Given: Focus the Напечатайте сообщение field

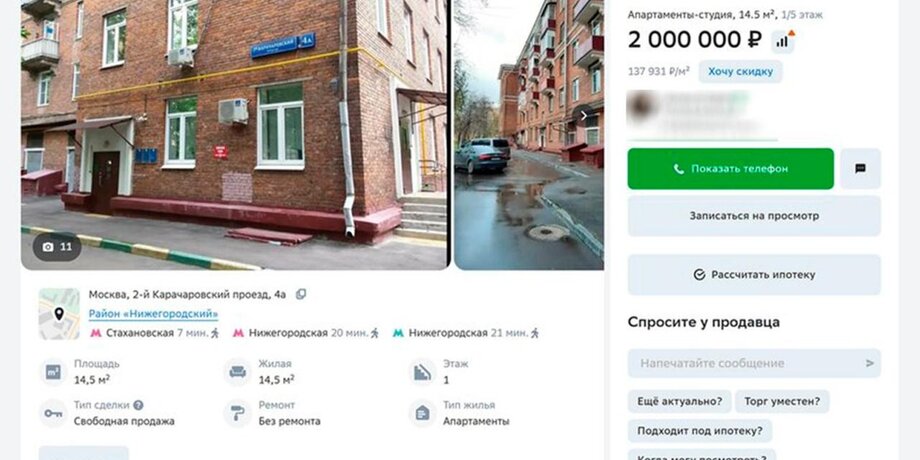Looking at the screenshot, I should tap(754, 363).
